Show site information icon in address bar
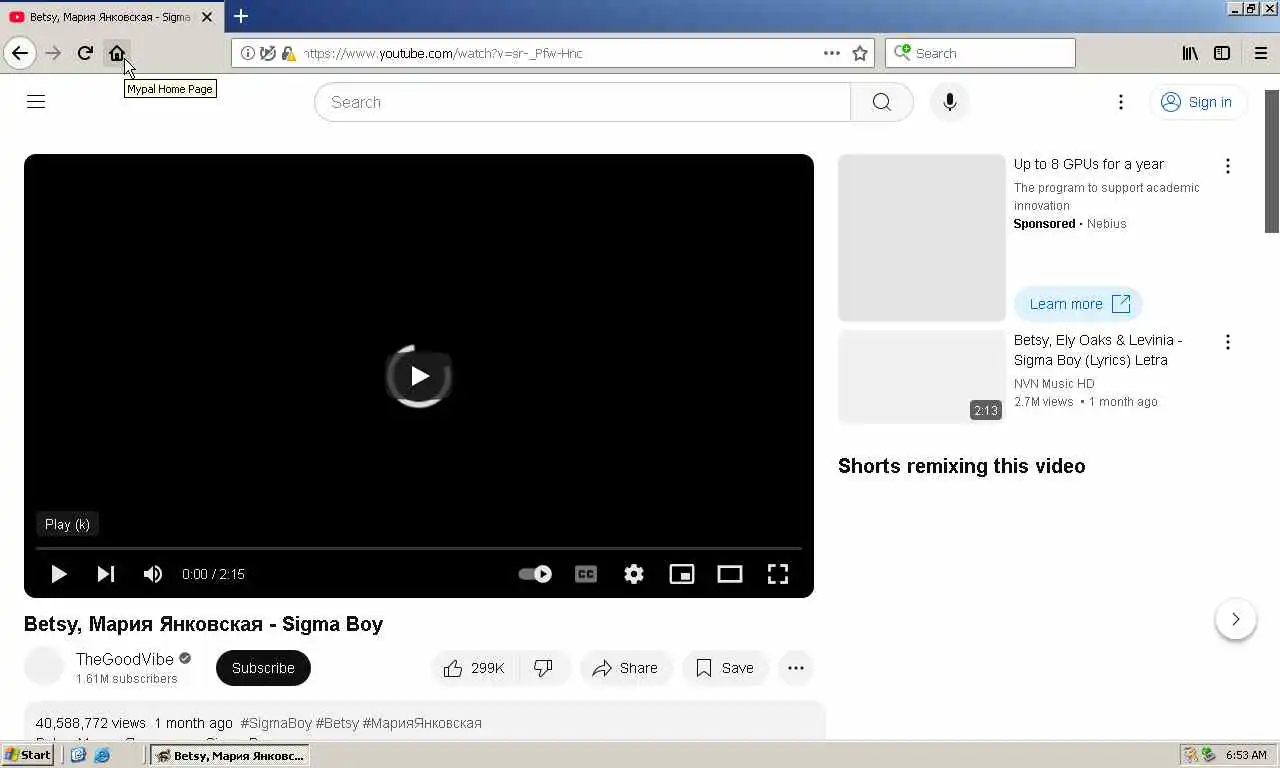The image size is (1280, 768). coord(248,53)
